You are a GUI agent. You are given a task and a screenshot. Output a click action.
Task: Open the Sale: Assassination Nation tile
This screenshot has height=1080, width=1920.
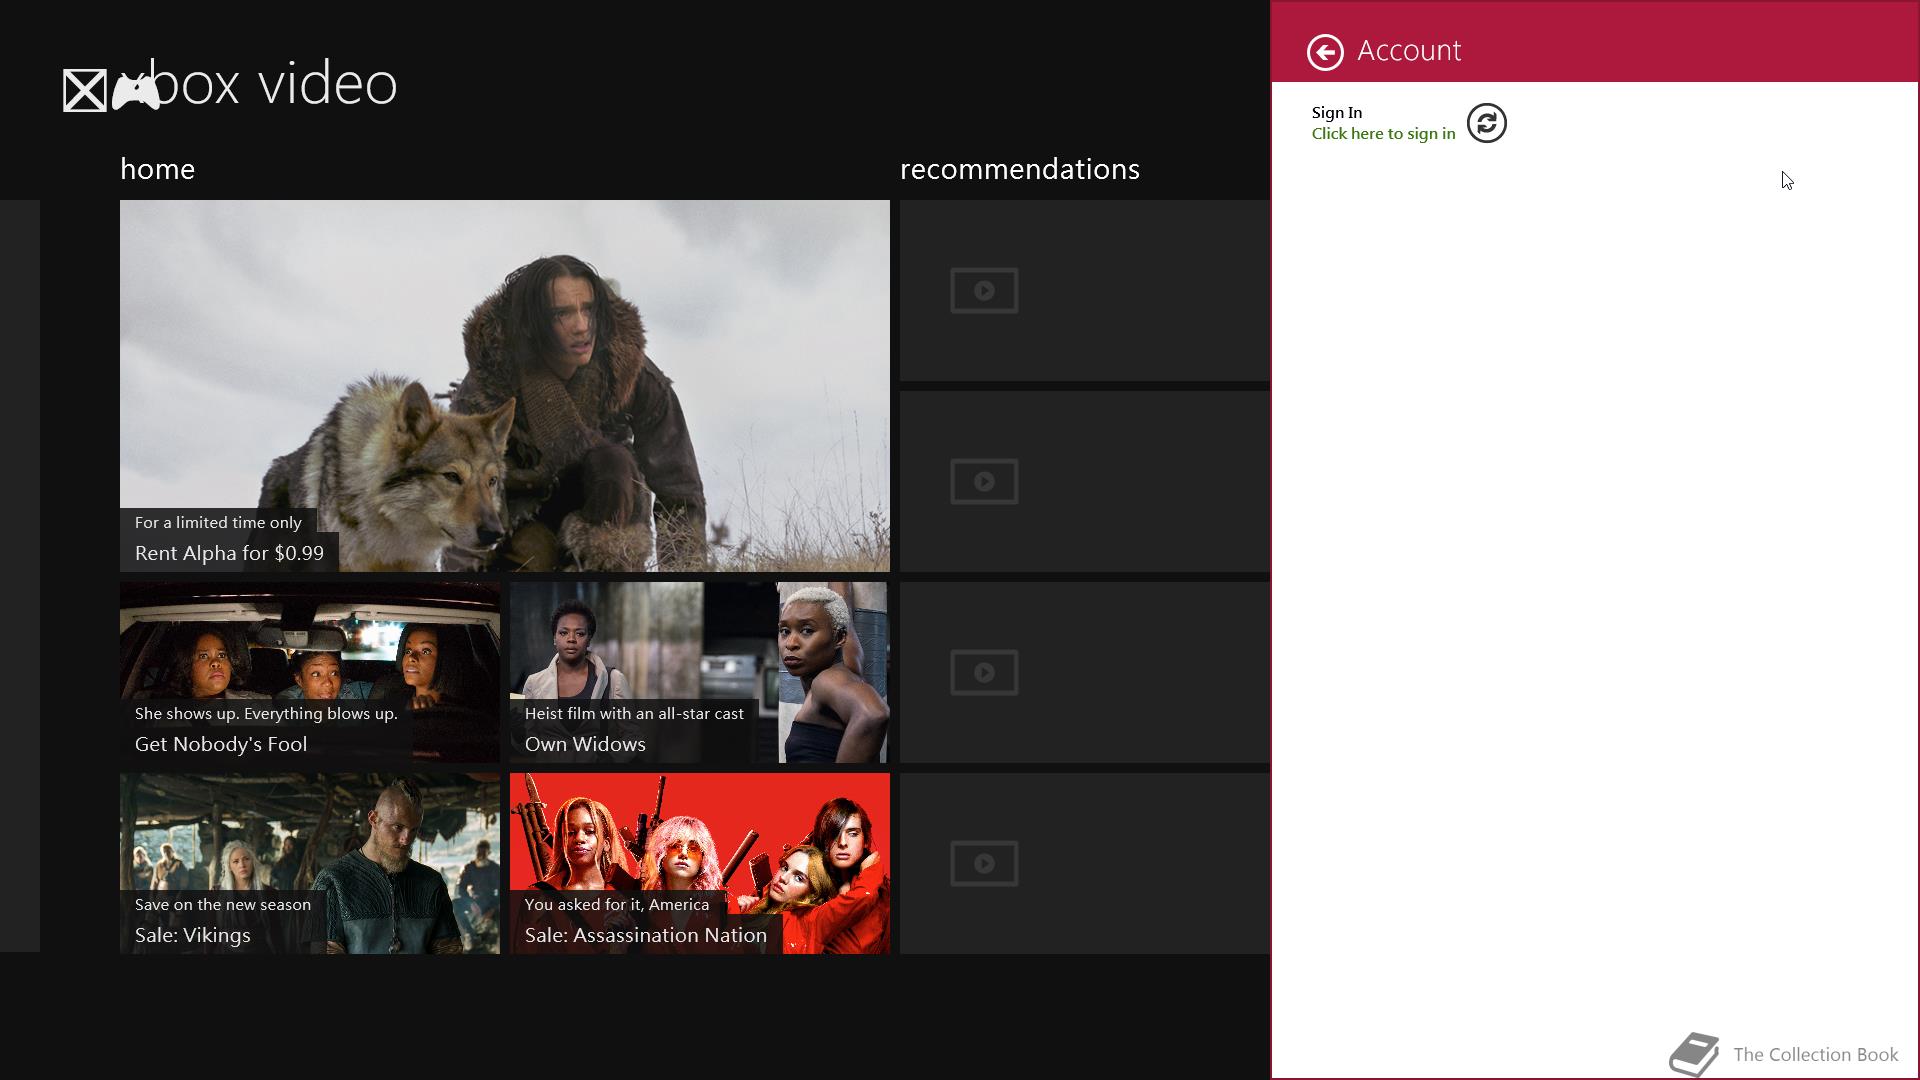click(700, 864)
